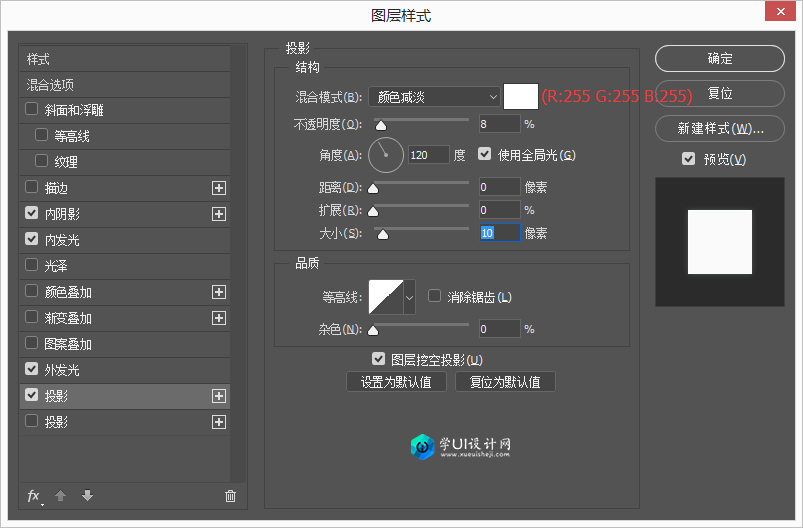803x528 pixels.
Task: Click the fx effects menu icon
Action: [34, 496]
